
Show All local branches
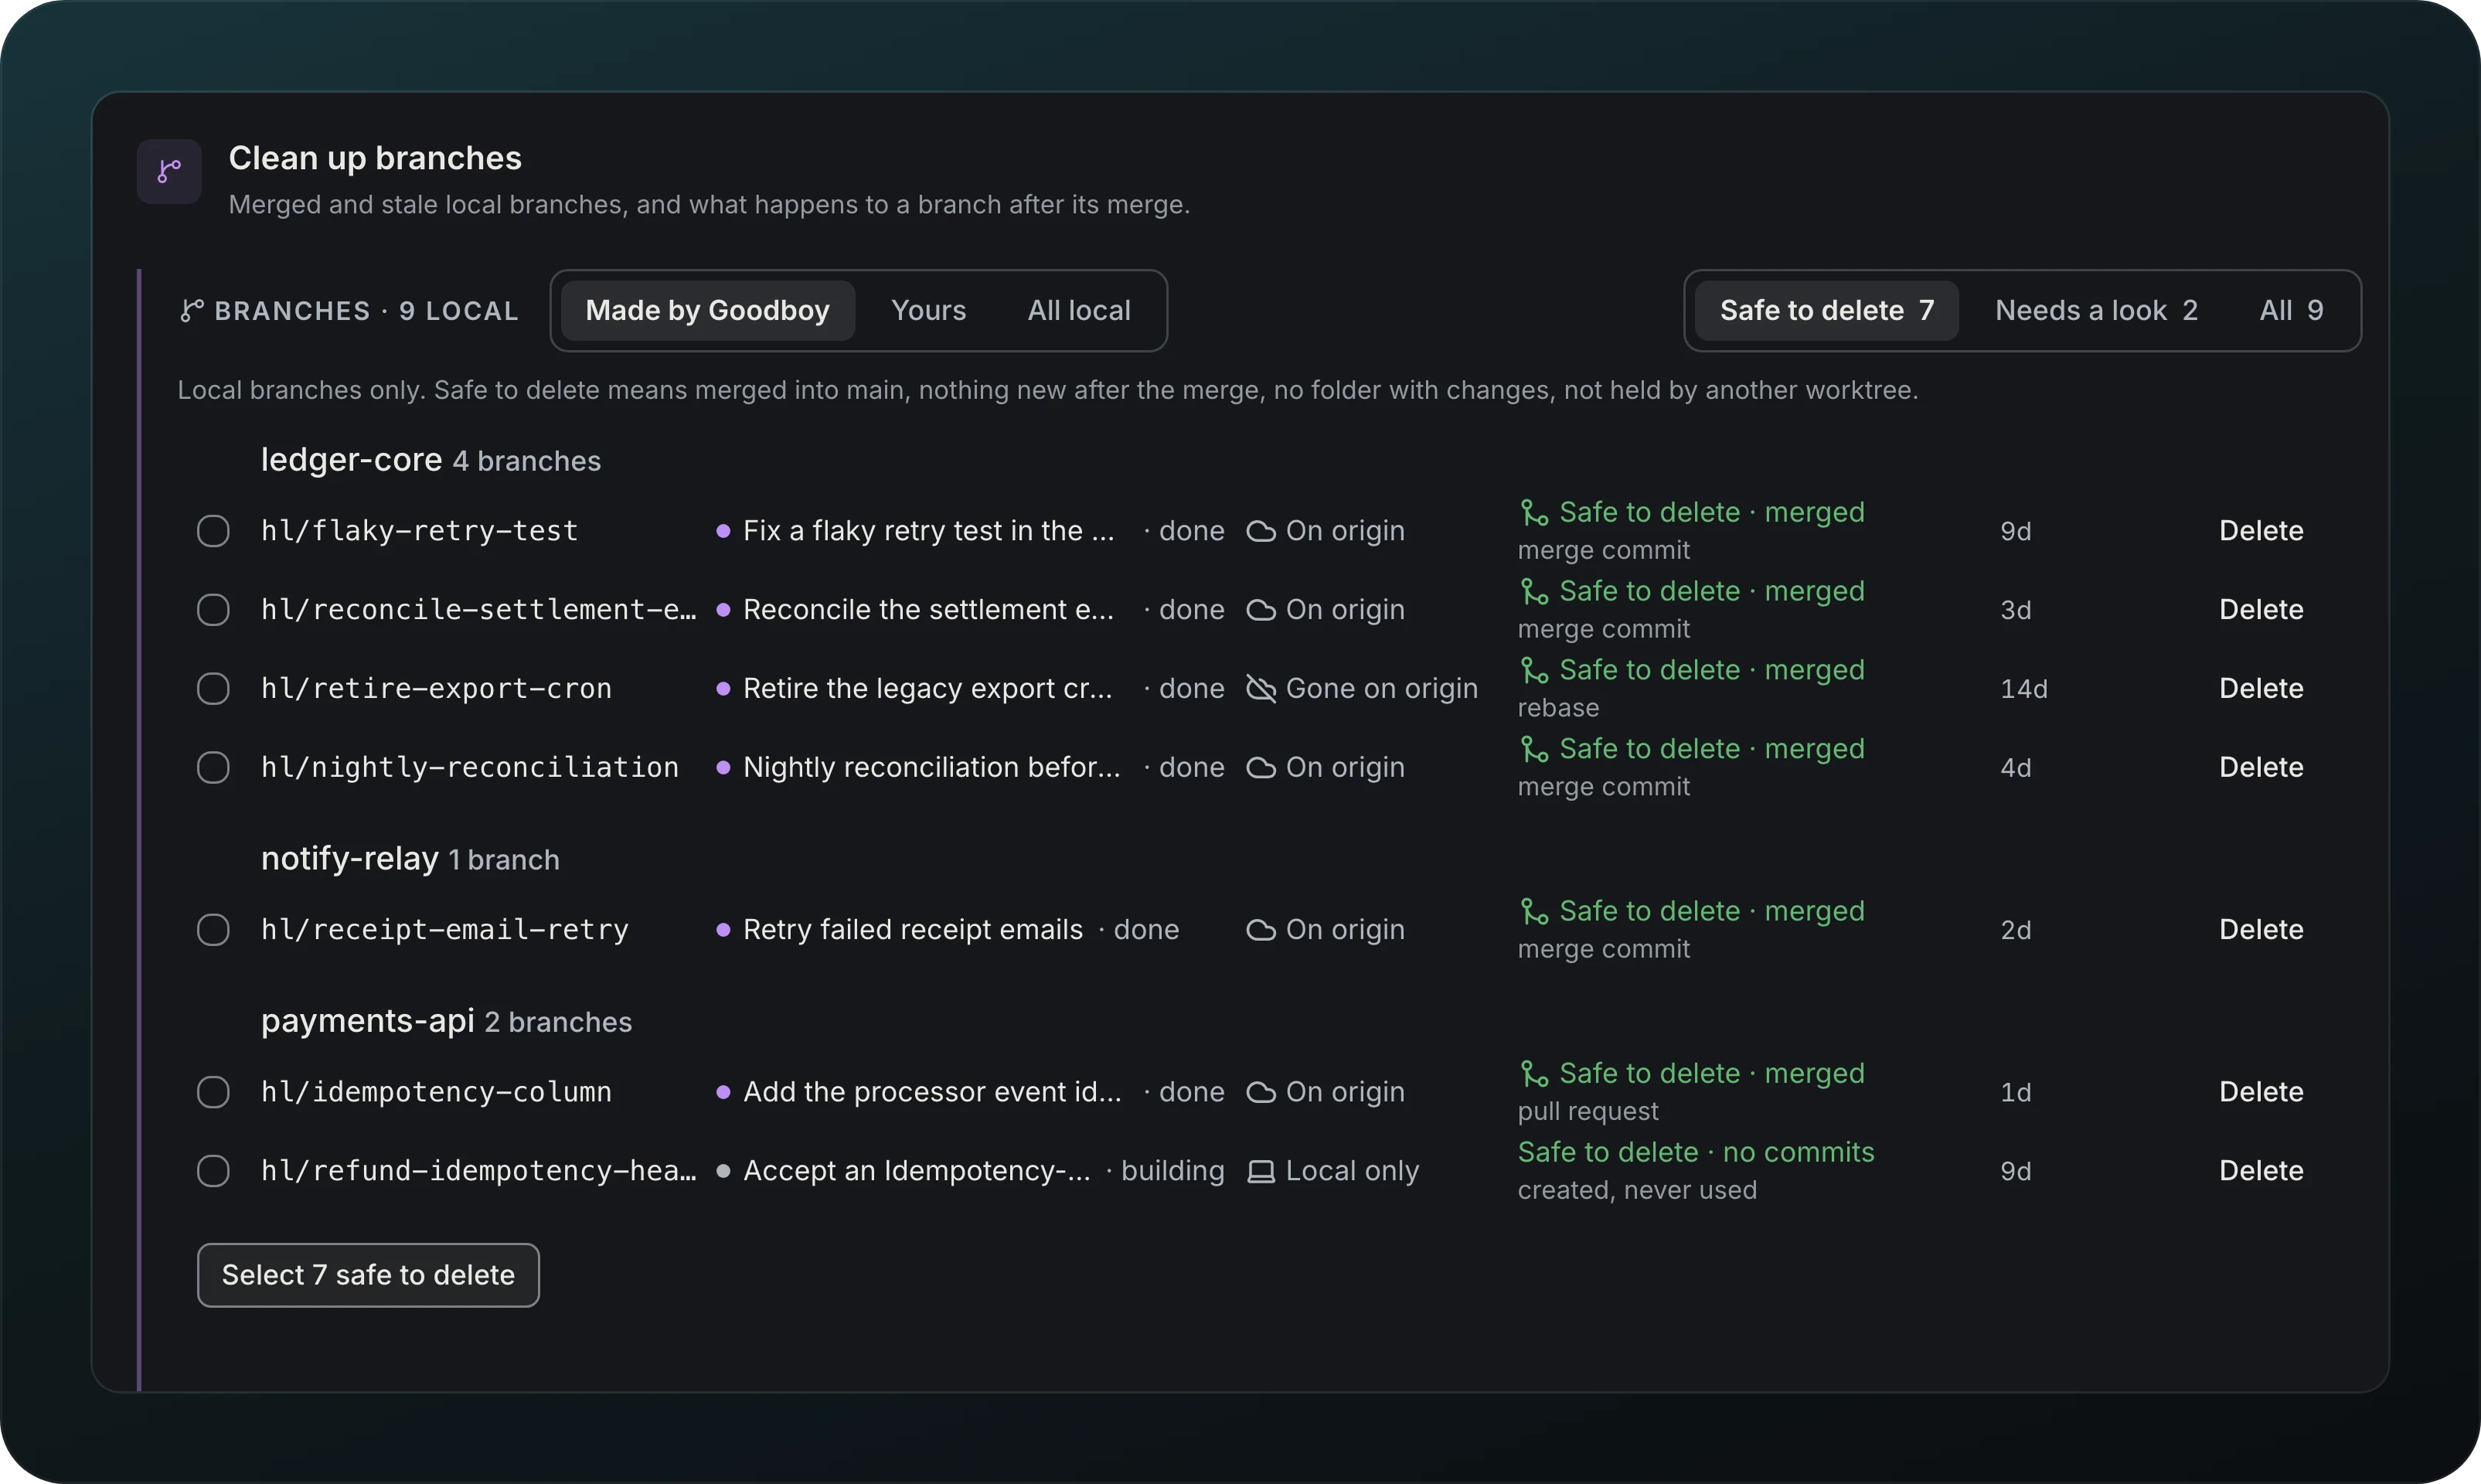coord(1079,311)
